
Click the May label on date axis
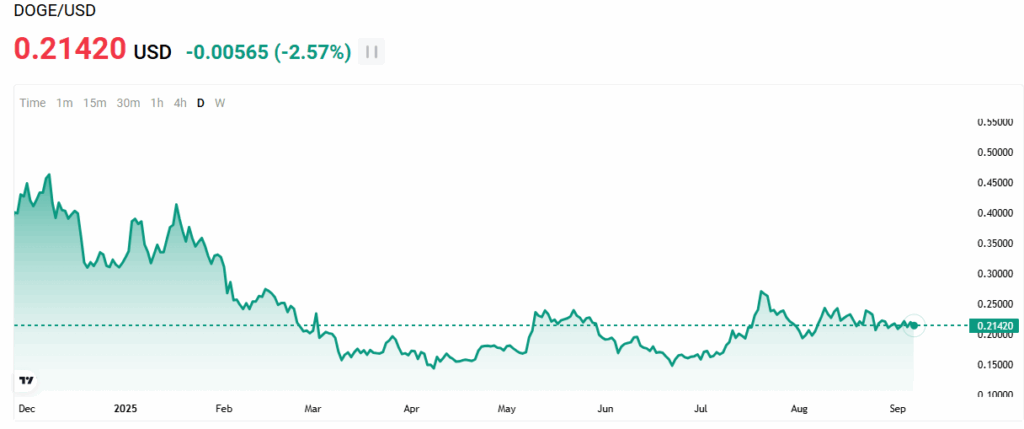pyautogui.click(x=506, y=409)
